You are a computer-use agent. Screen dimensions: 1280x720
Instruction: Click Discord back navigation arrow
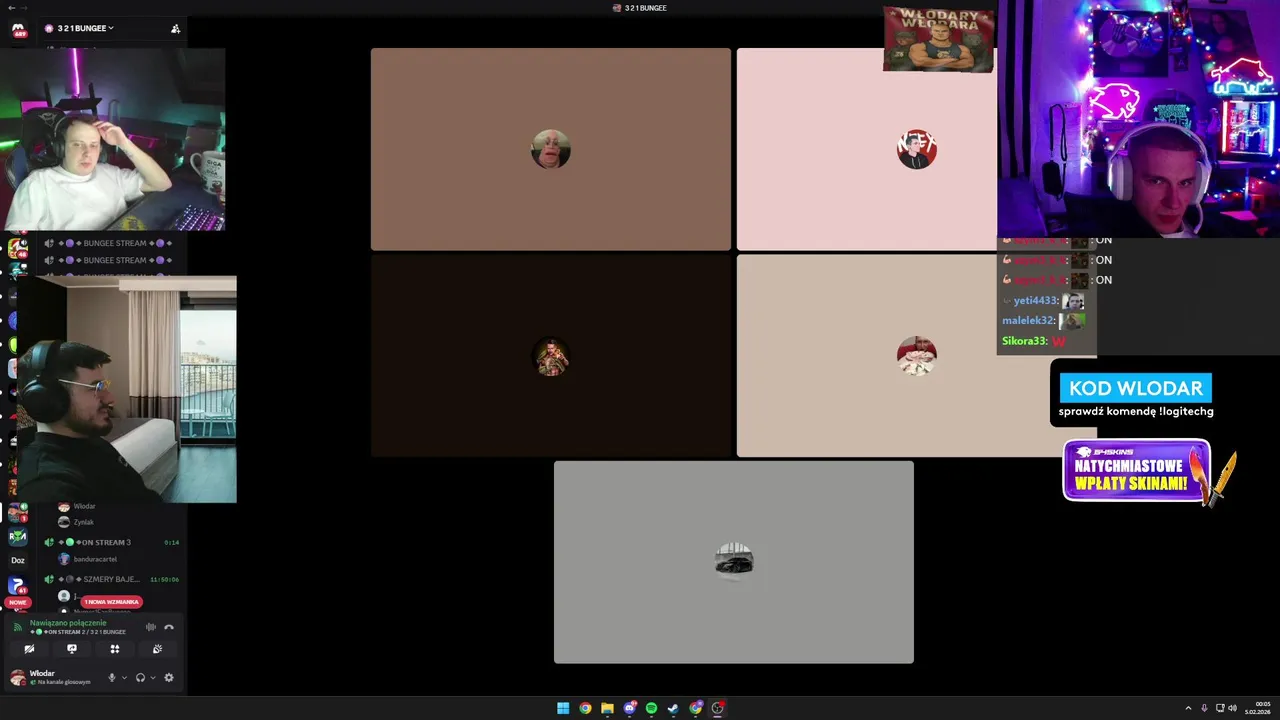10,8
